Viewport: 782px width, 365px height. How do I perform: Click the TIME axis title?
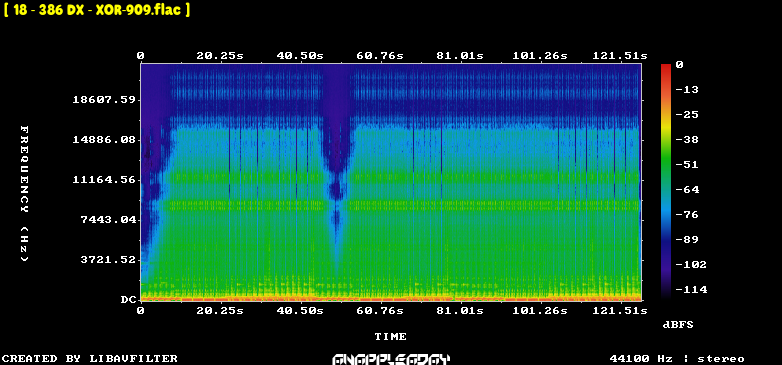[391, 337]
